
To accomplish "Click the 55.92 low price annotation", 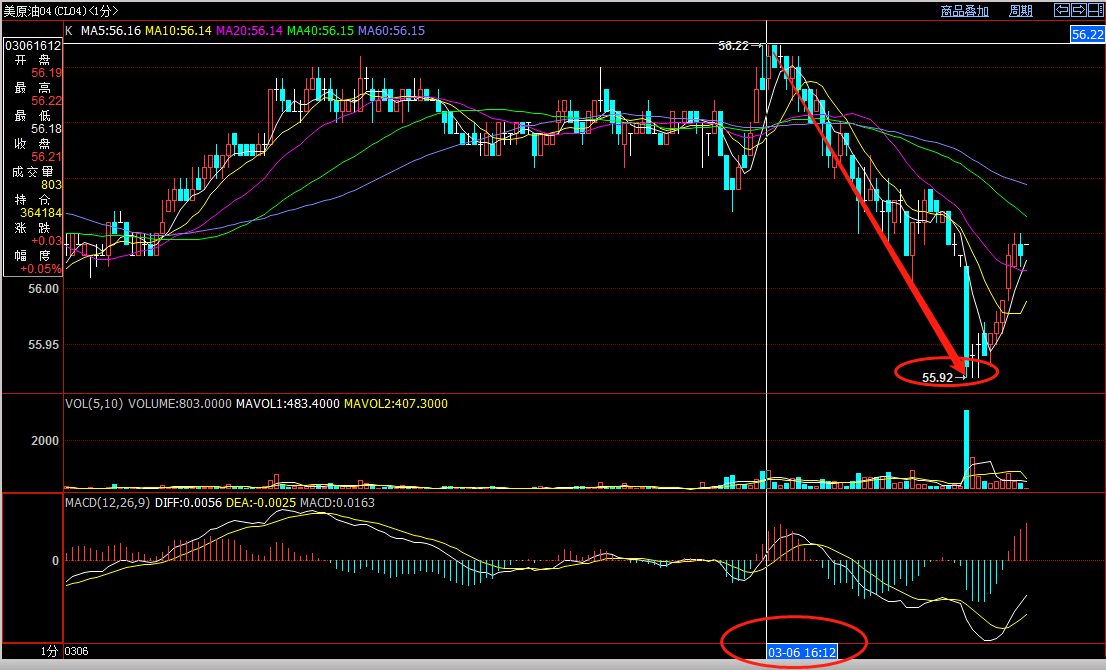I will (937, 378).
